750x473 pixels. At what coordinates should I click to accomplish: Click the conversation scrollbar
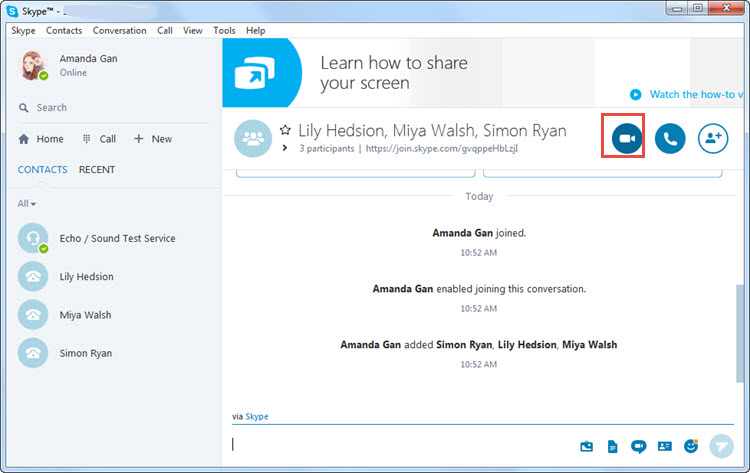click(x=740, y=333)
